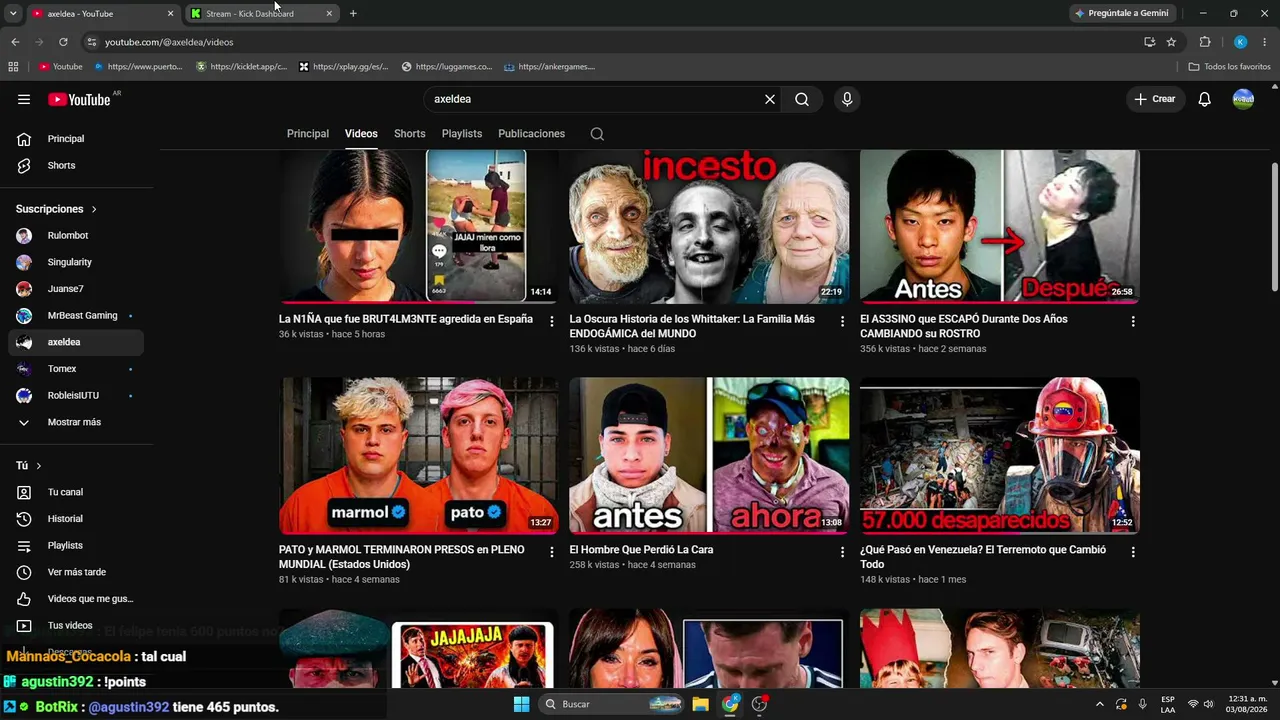Image resolution: width=1280 pixels, height=720 pixels.
Task: Search within the axeldea channel
Action: tap(597, 134)
